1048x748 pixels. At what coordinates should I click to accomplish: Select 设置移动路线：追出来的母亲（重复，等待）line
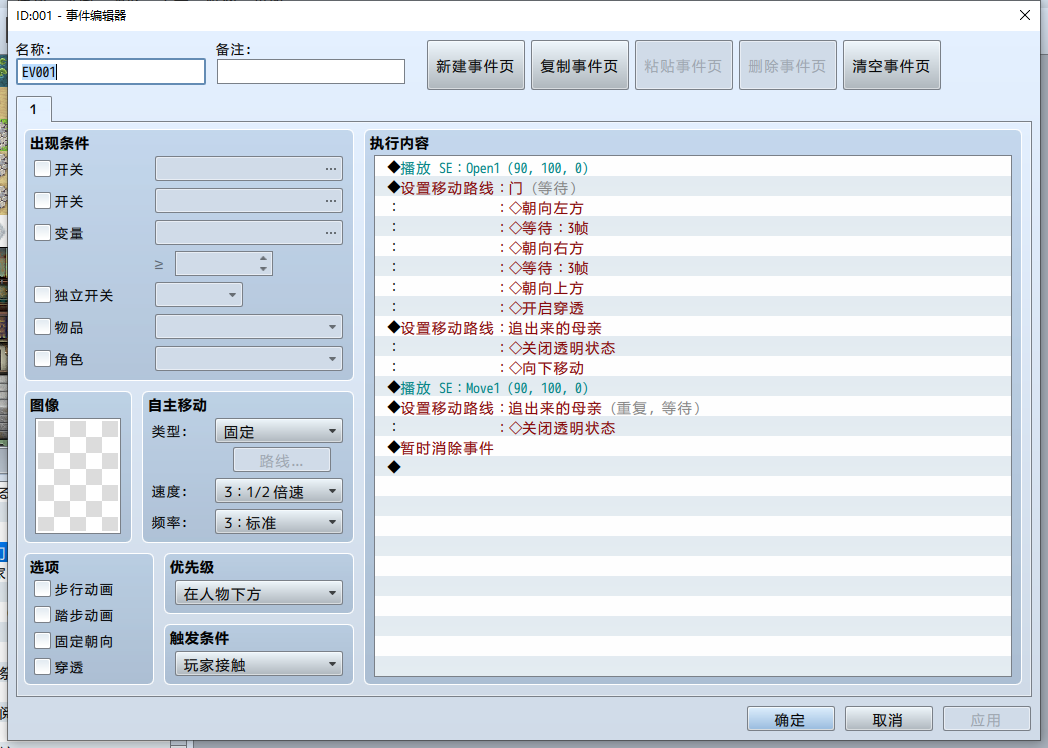click(693, 408)
